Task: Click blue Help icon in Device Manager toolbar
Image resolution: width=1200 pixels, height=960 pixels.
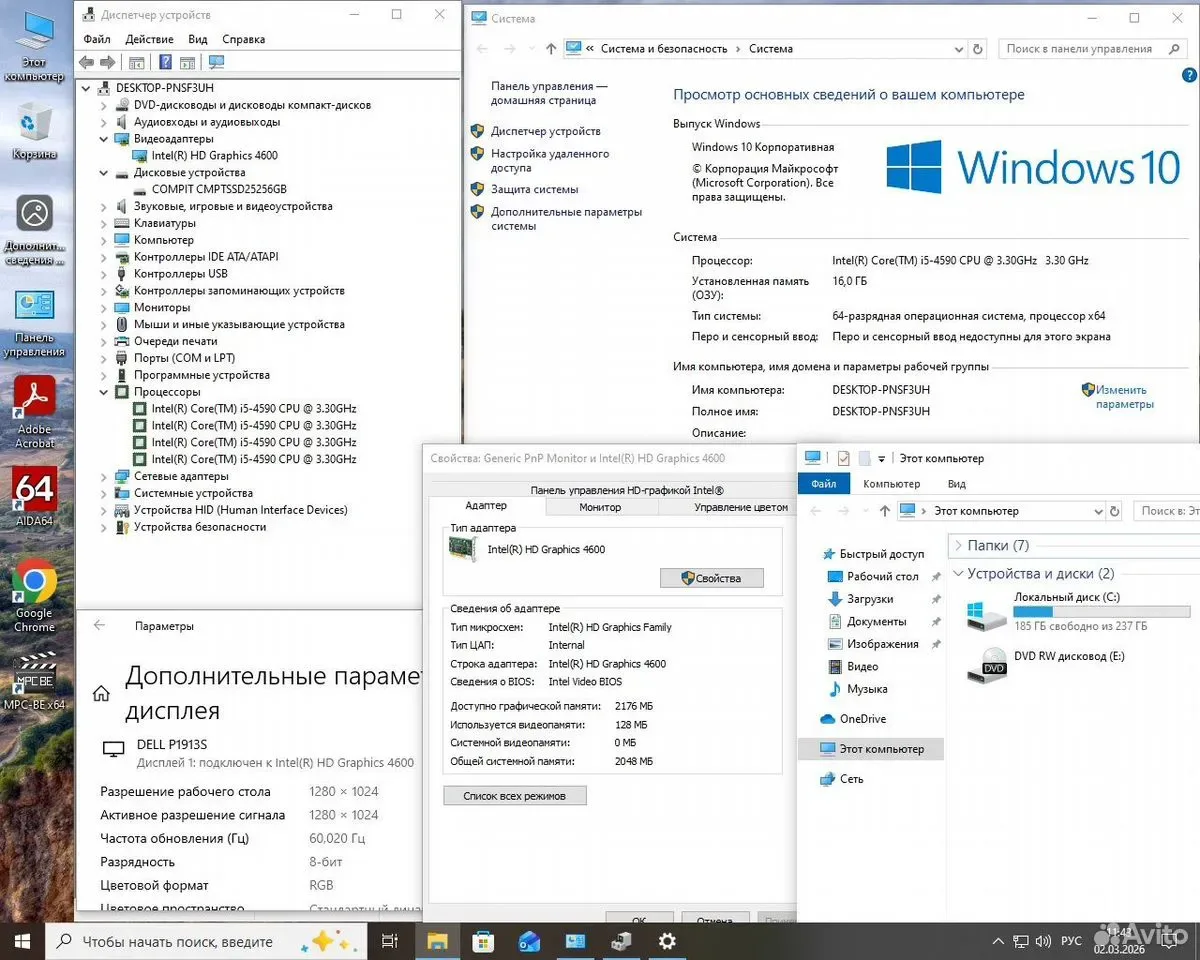Action: click(163, 63)
